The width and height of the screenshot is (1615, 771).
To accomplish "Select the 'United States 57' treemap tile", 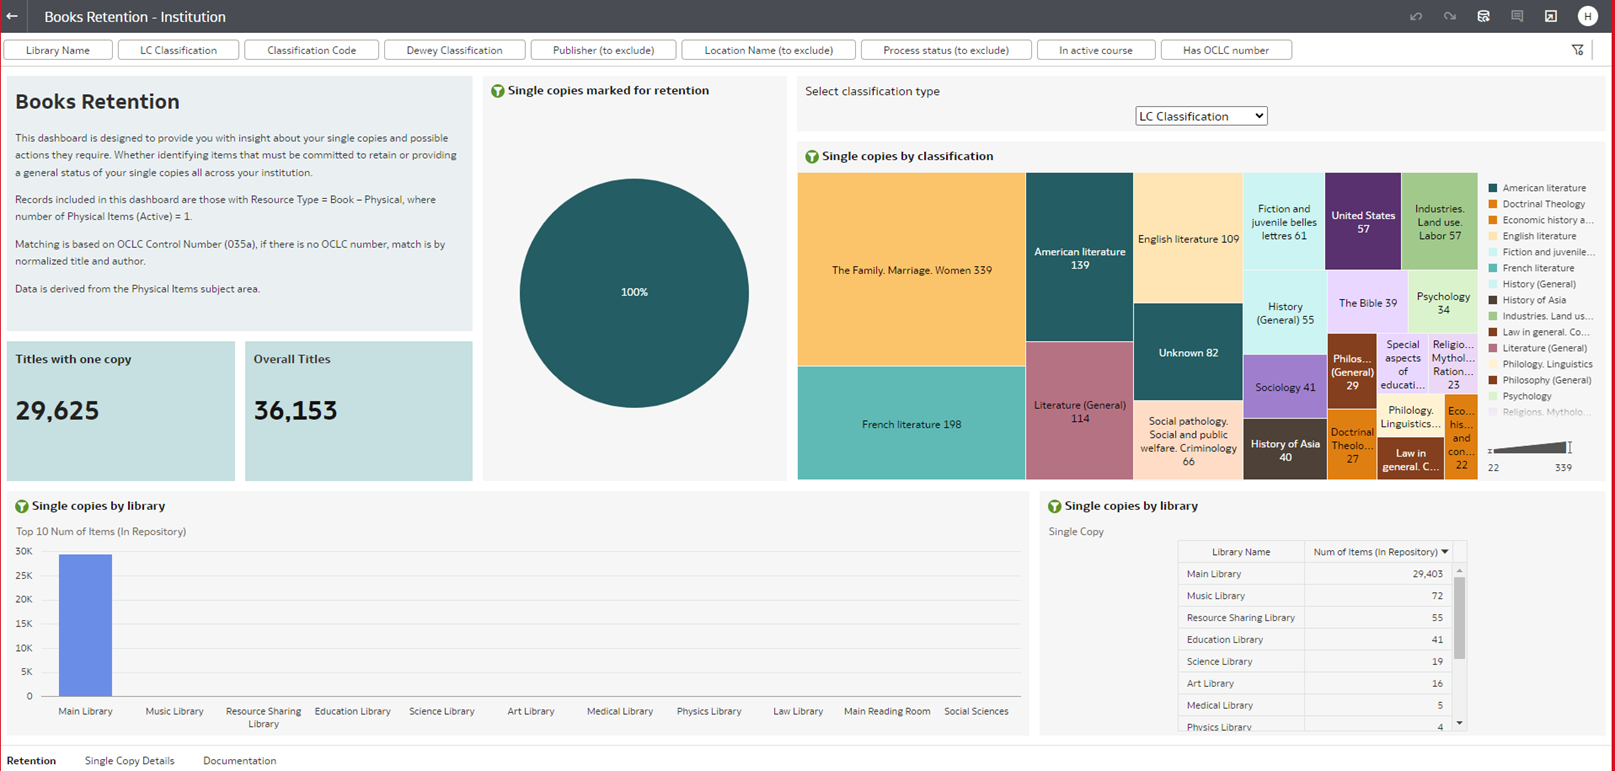I will pos(1363,222).
